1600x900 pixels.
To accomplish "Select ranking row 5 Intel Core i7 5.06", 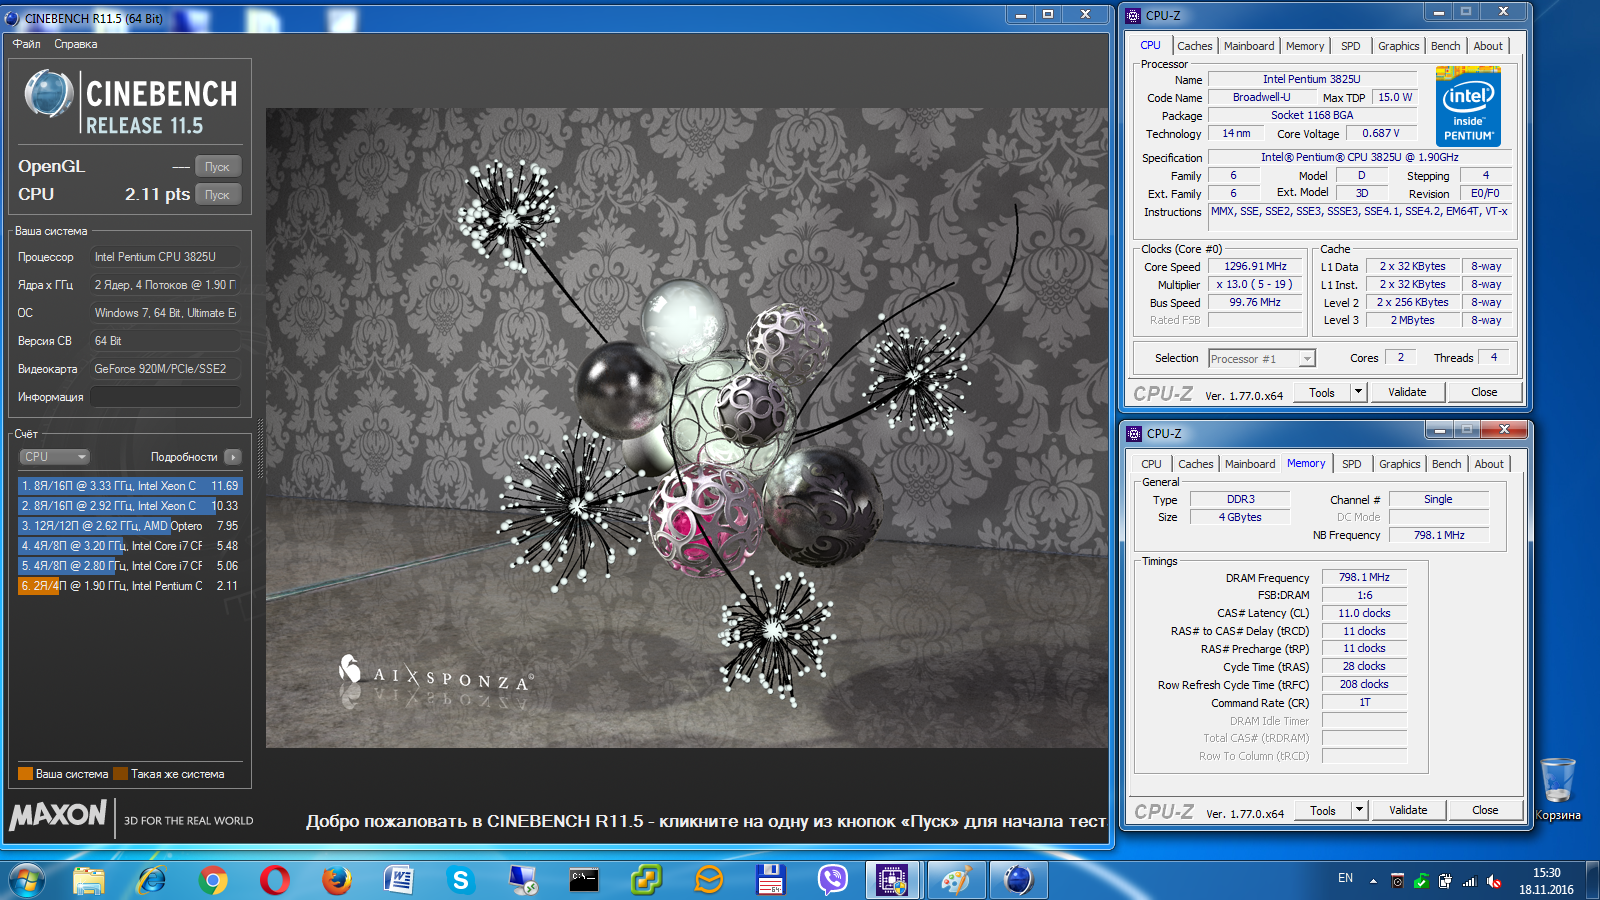I will tap(130, 566).
